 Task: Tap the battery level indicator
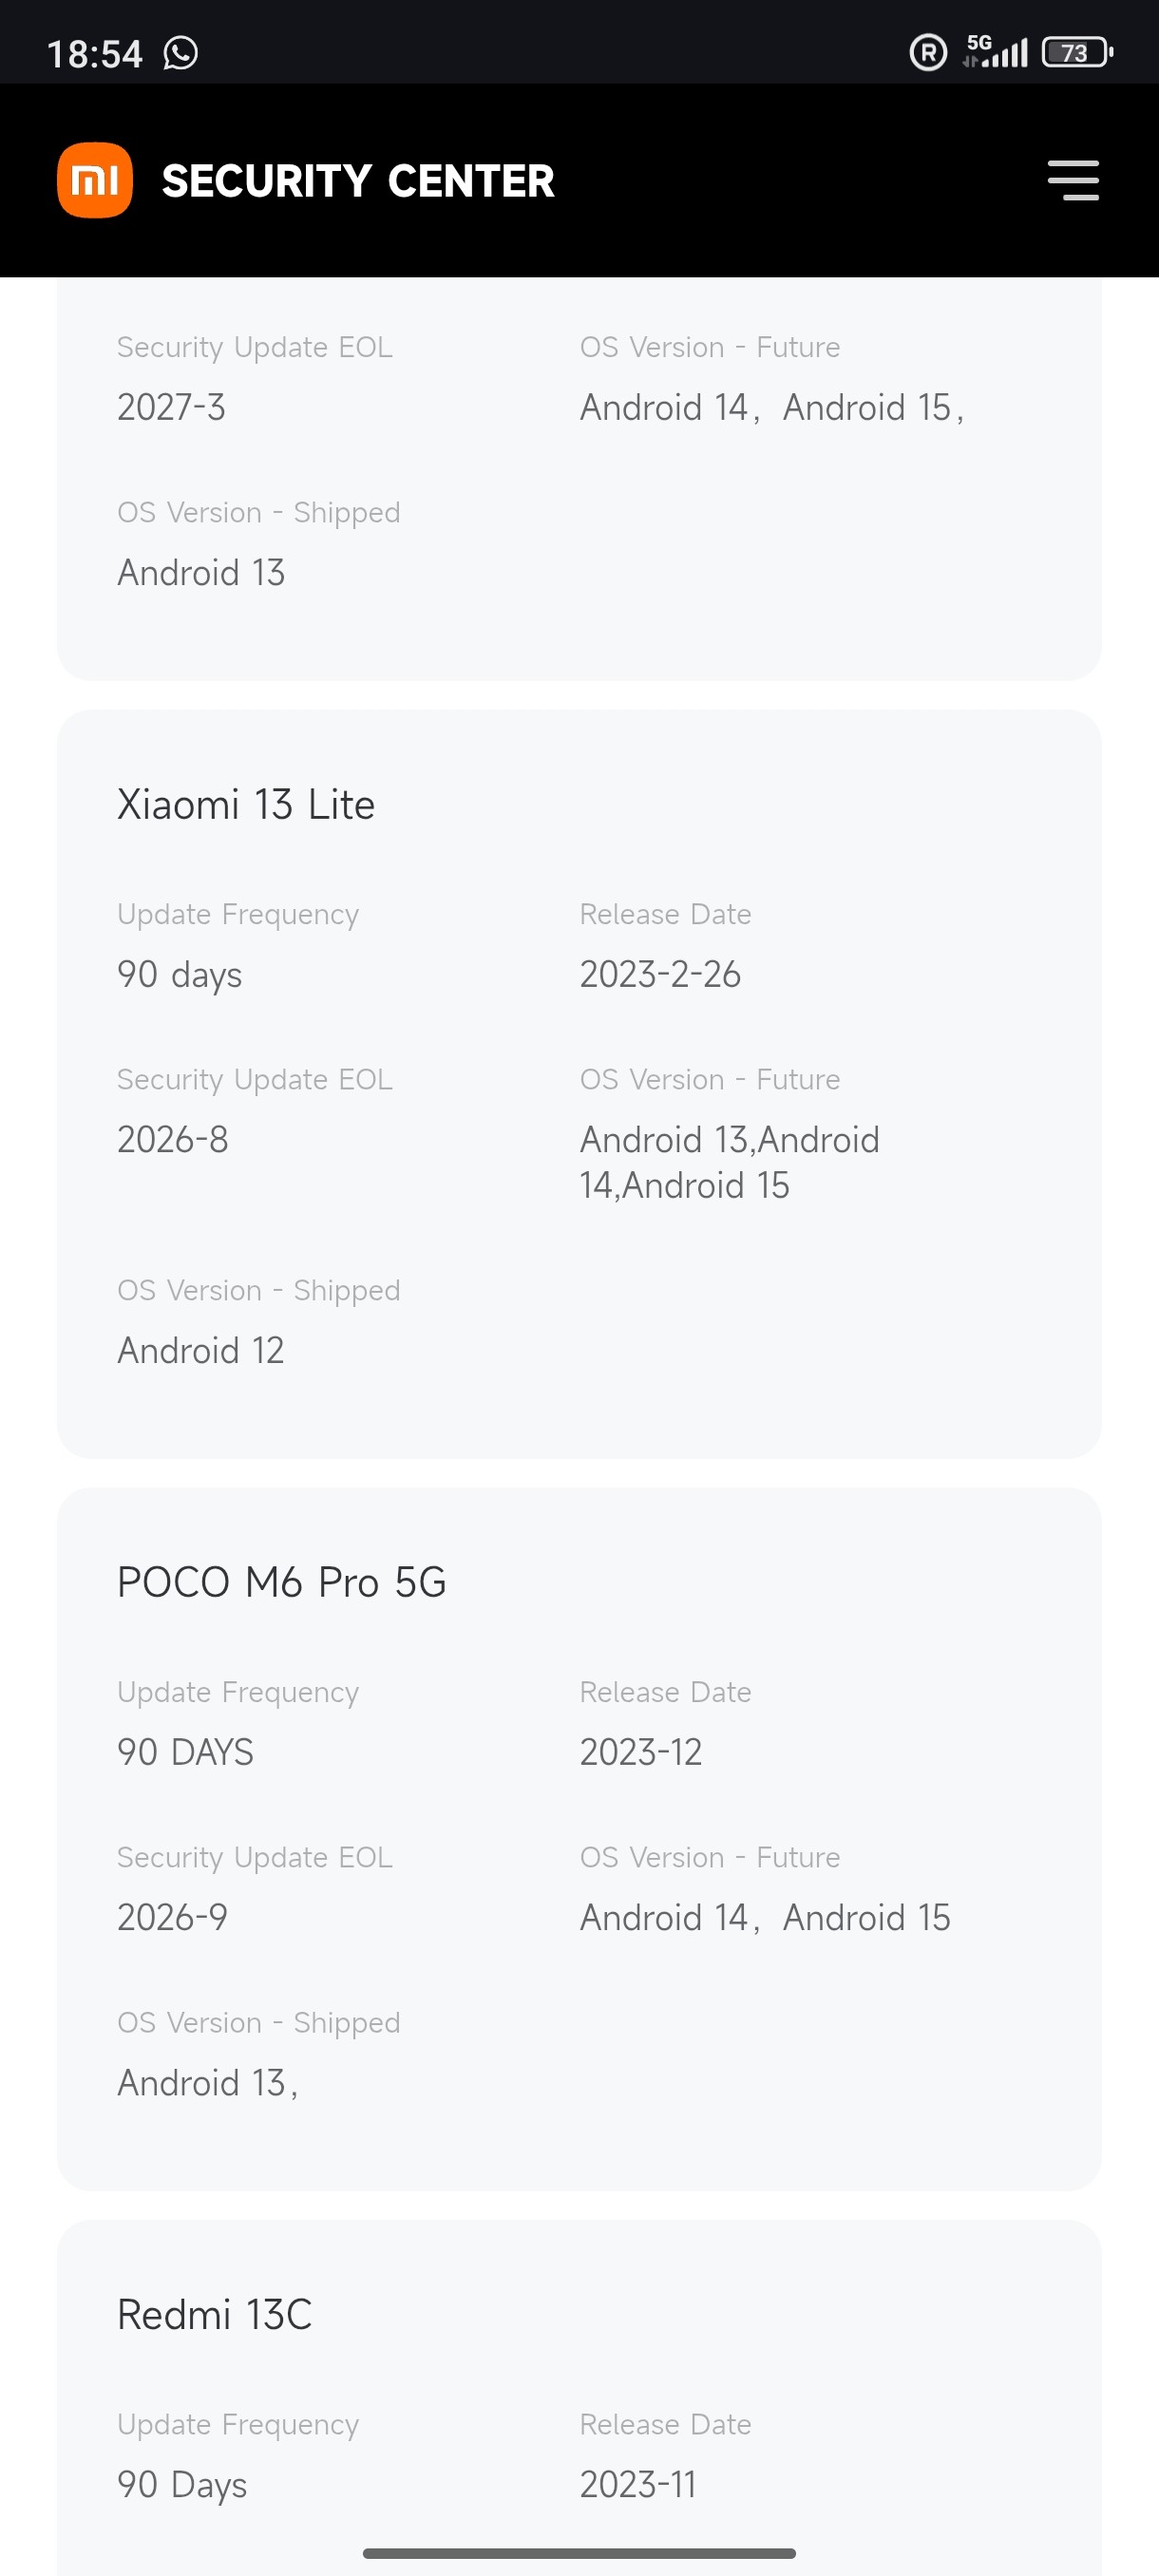coord(1077,52)
